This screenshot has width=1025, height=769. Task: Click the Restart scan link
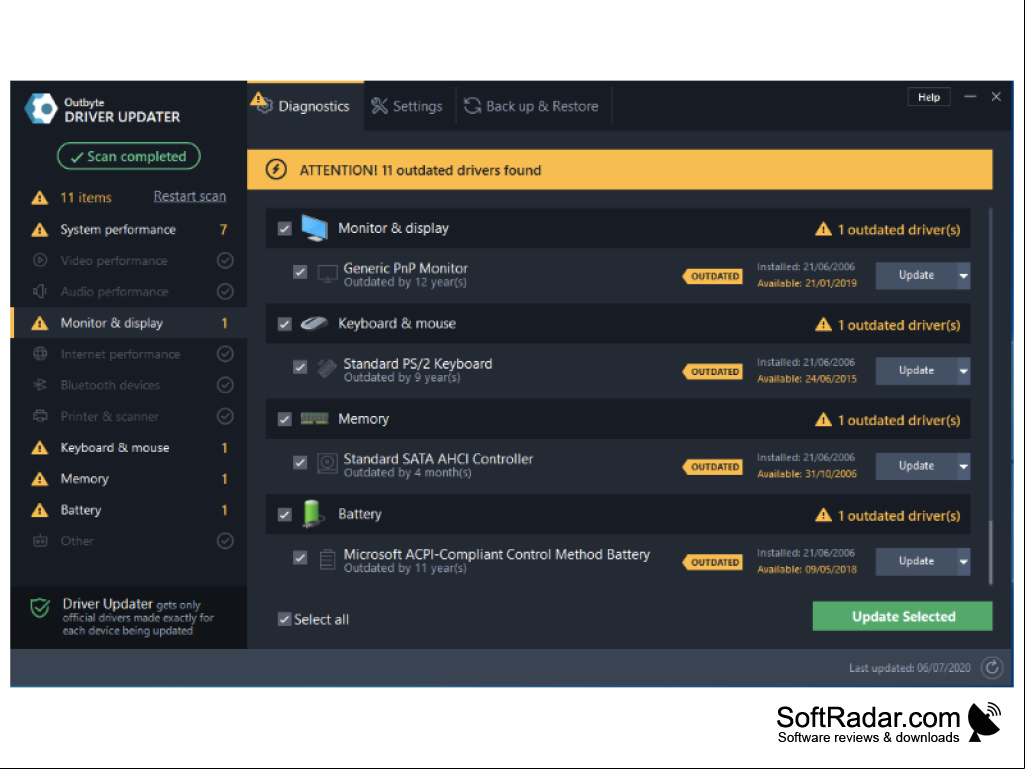click(x=190, y=196)
